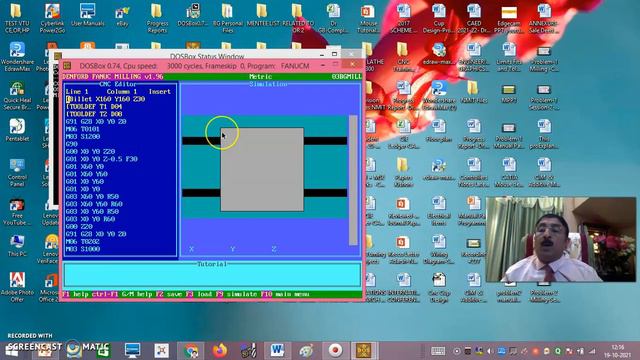640x360 pixels.
Task: Click the G/M help ctrl-F1 option
Action: 121,294
